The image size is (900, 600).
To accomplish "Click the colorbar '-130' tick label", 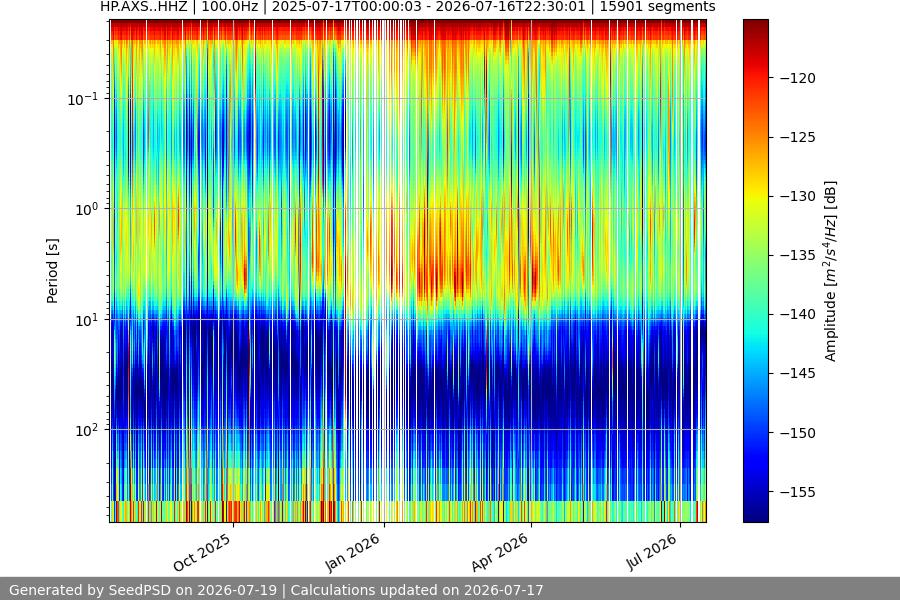I will (x=797, y=196).
